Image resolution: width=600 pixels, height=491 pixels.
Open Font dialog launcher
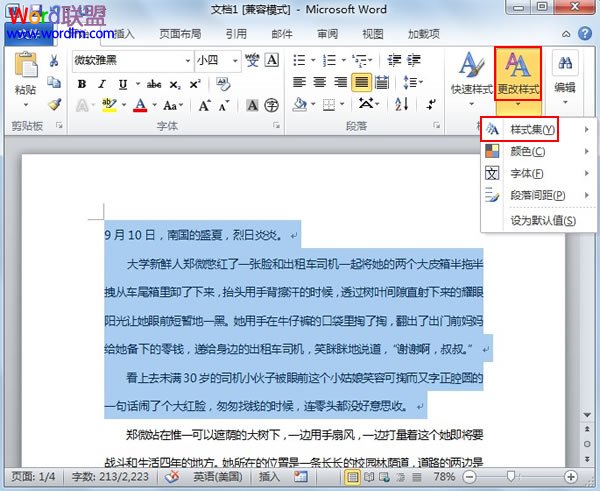tap(276, 125)
